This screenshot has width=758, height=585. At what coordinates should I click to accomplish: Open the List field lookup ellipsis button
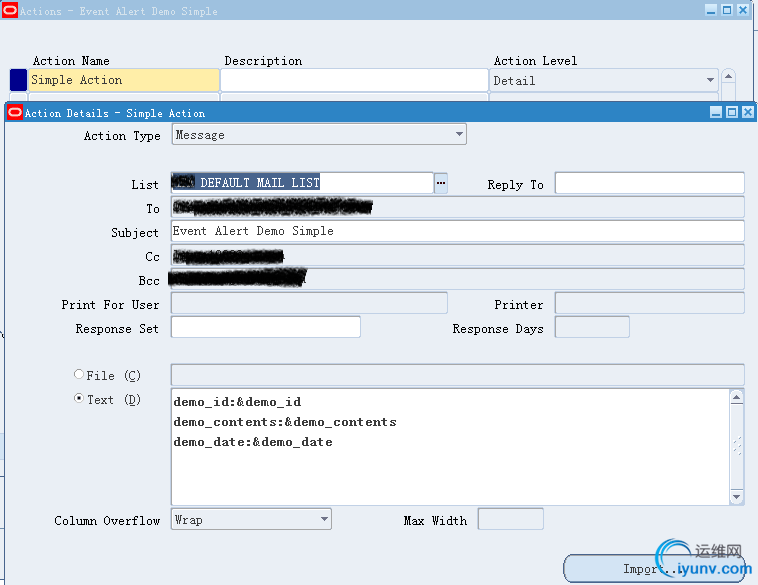tap(440, 183)
